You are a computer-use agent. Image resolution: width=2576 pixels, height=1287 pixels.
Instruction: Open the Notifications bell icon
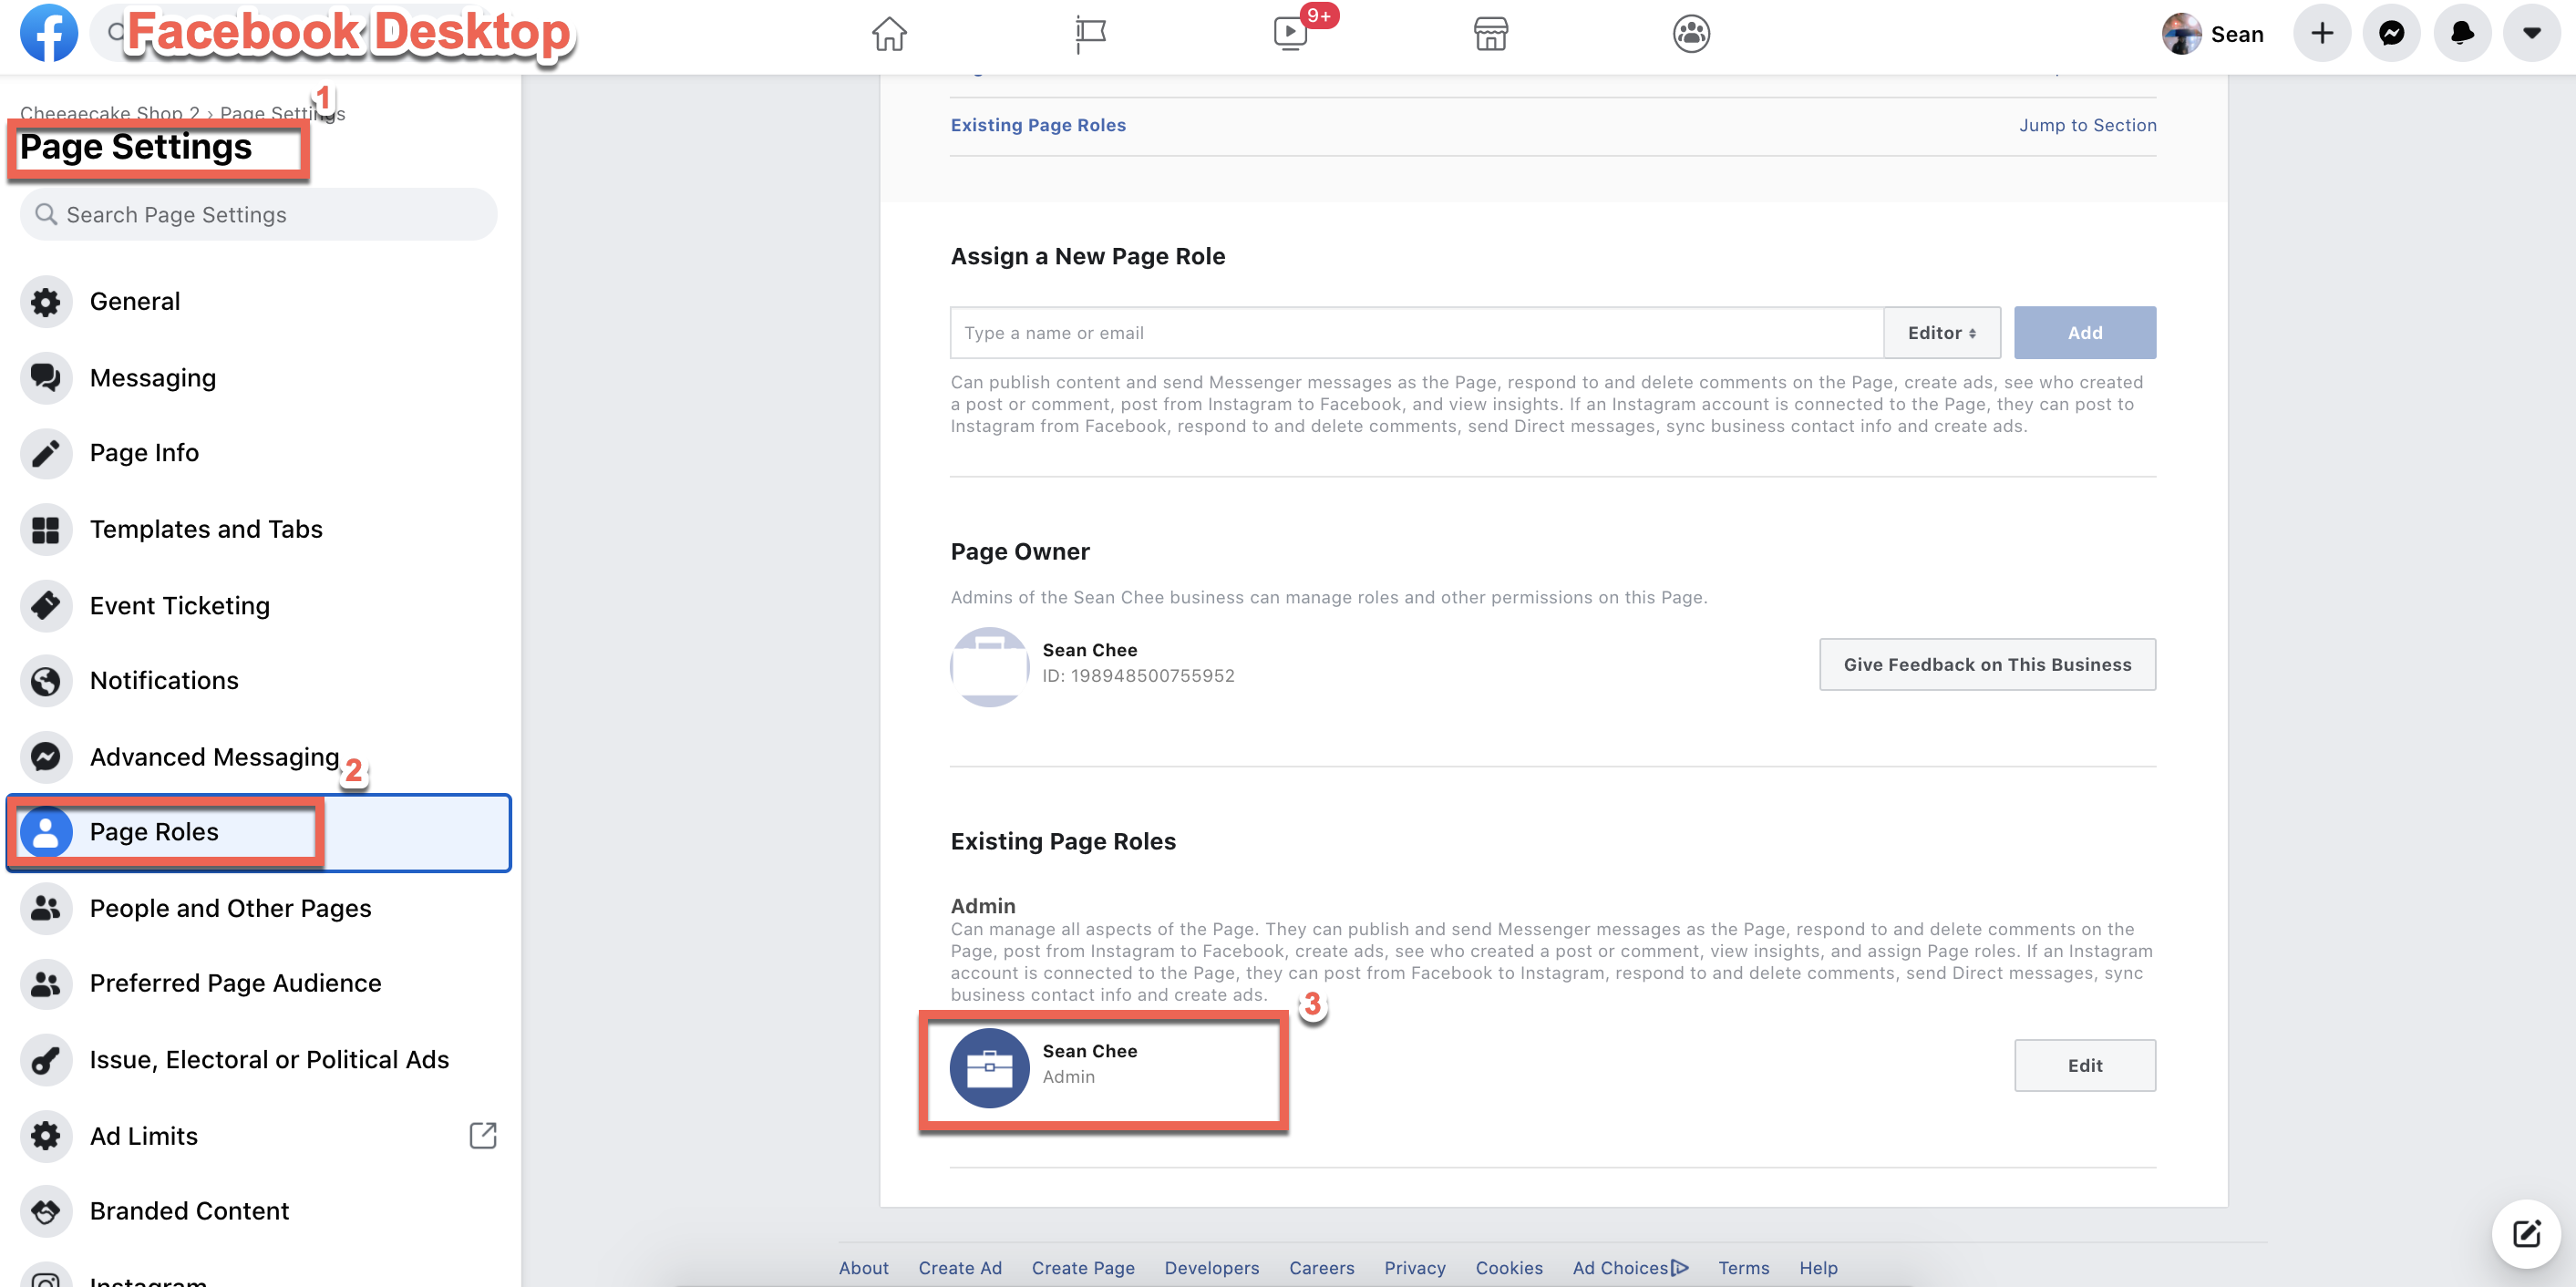2462,33
